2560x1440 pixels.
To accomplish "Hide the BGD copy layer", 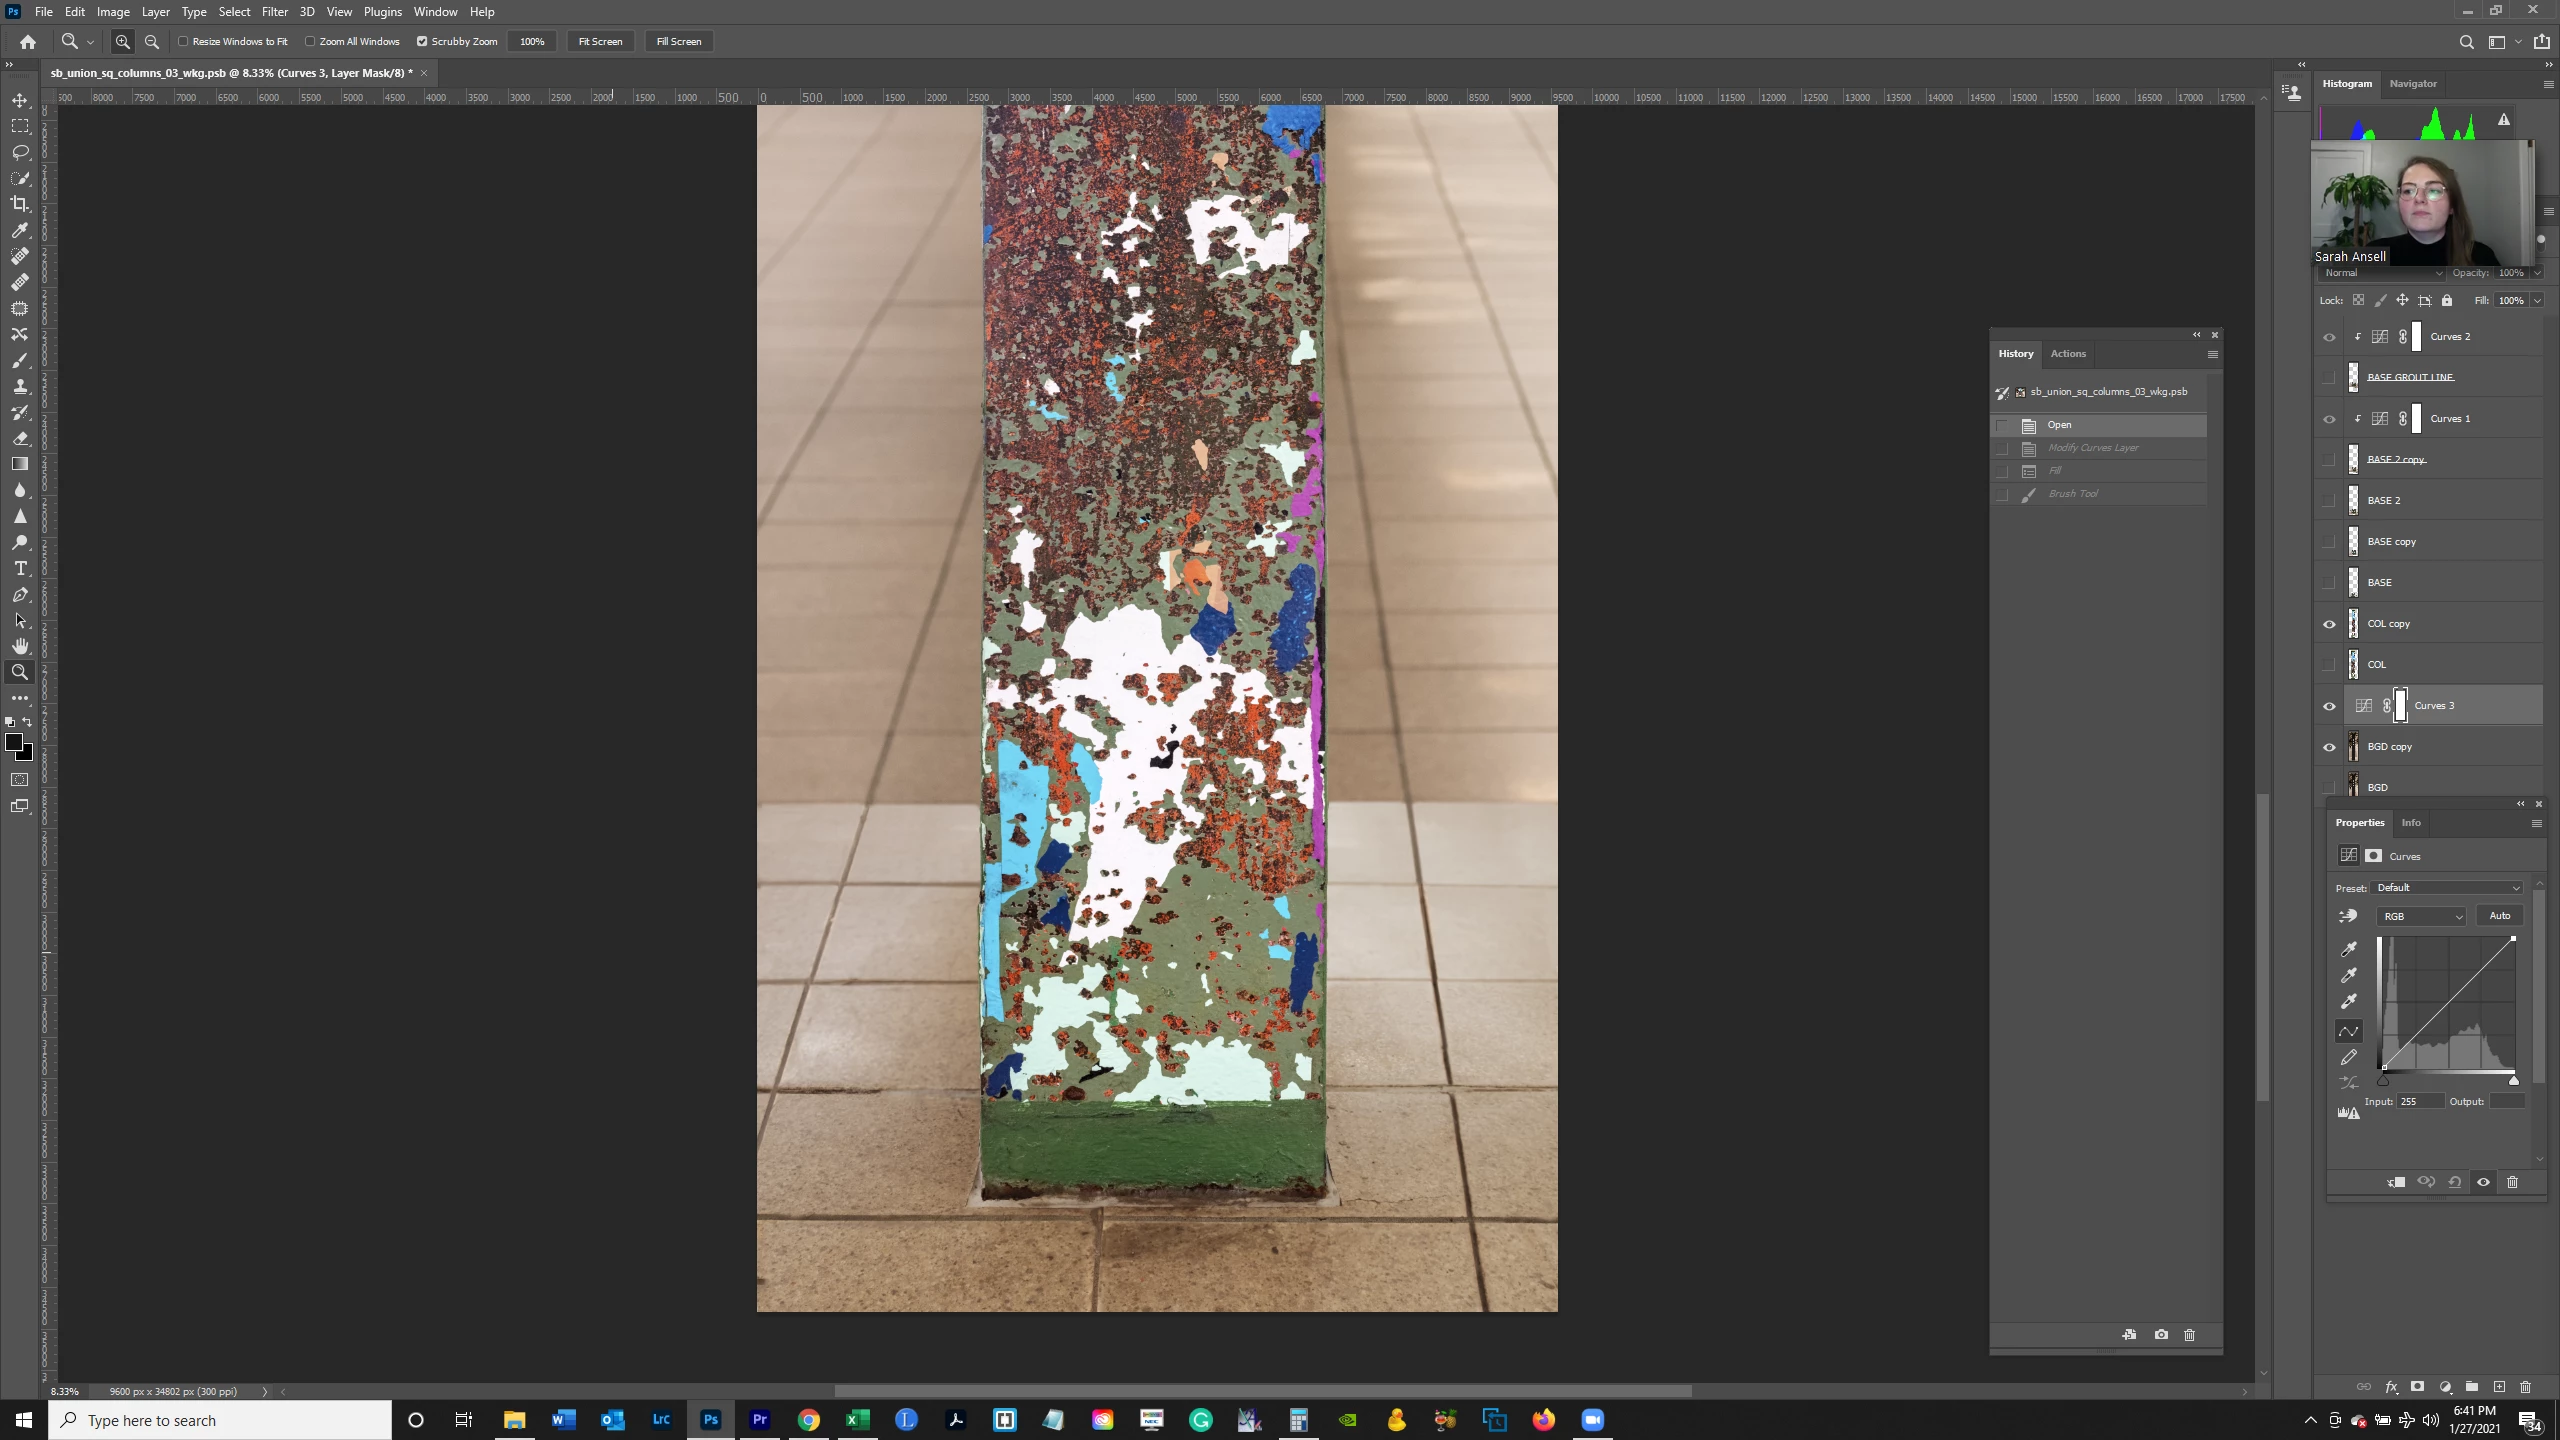I will pyautogui.click(x=2329, y=747).
